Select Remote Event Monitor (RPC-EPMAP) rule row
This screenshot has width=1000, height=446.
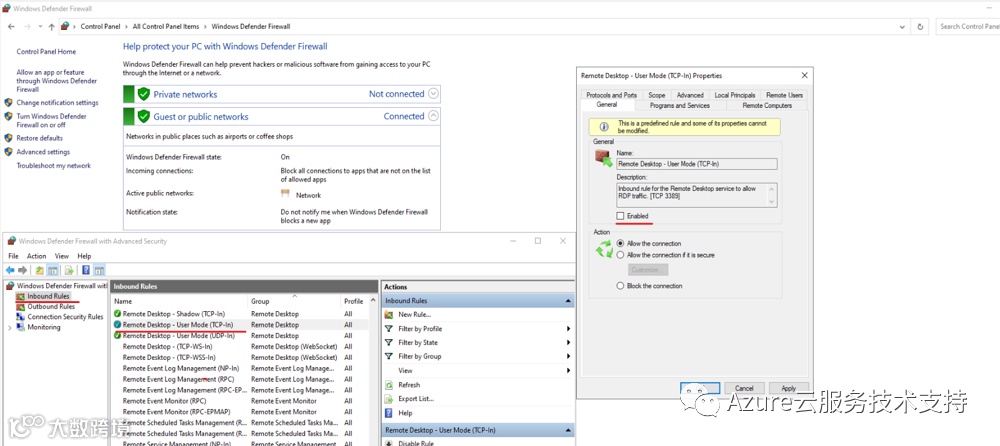[x=240, y=412]
